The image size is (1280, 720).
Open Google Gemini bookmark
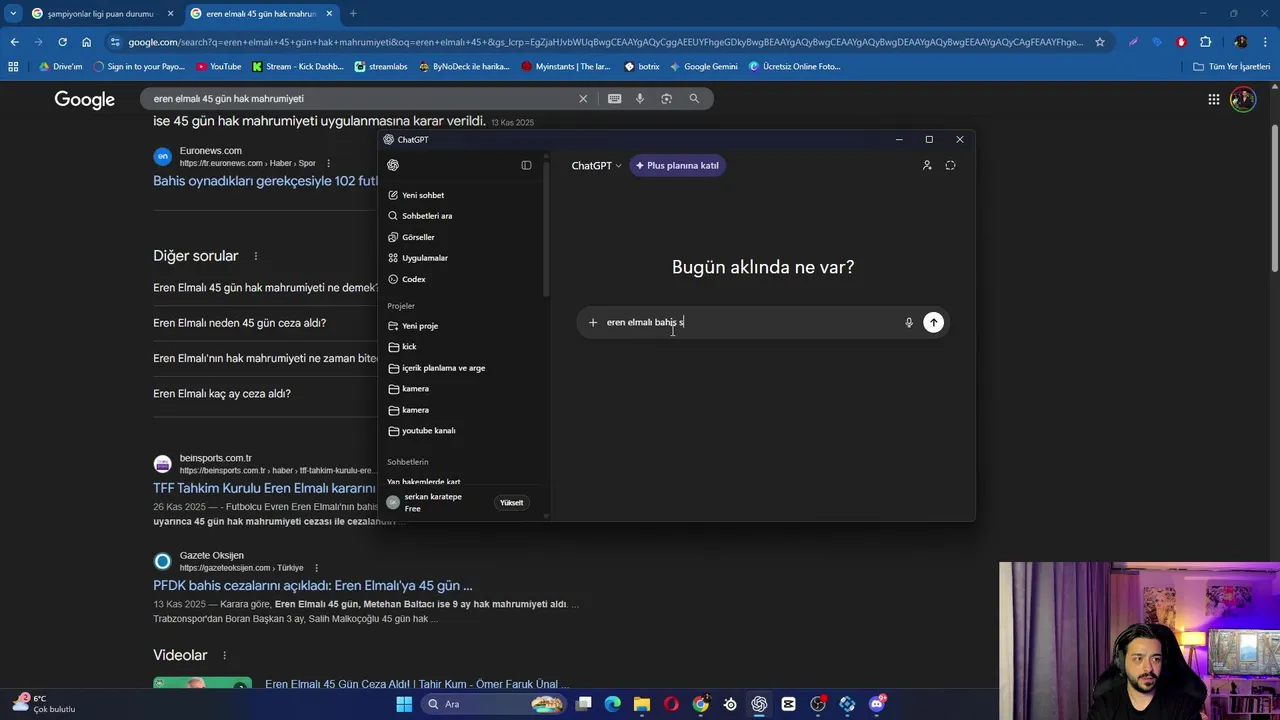coord(704,67)
